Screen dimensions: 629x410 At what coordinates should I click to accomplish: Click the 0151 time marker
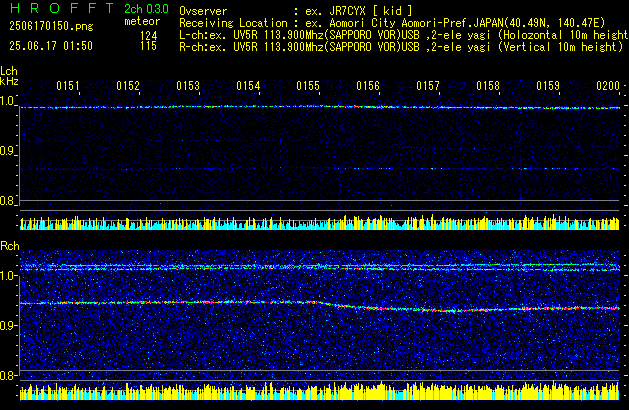68,86
